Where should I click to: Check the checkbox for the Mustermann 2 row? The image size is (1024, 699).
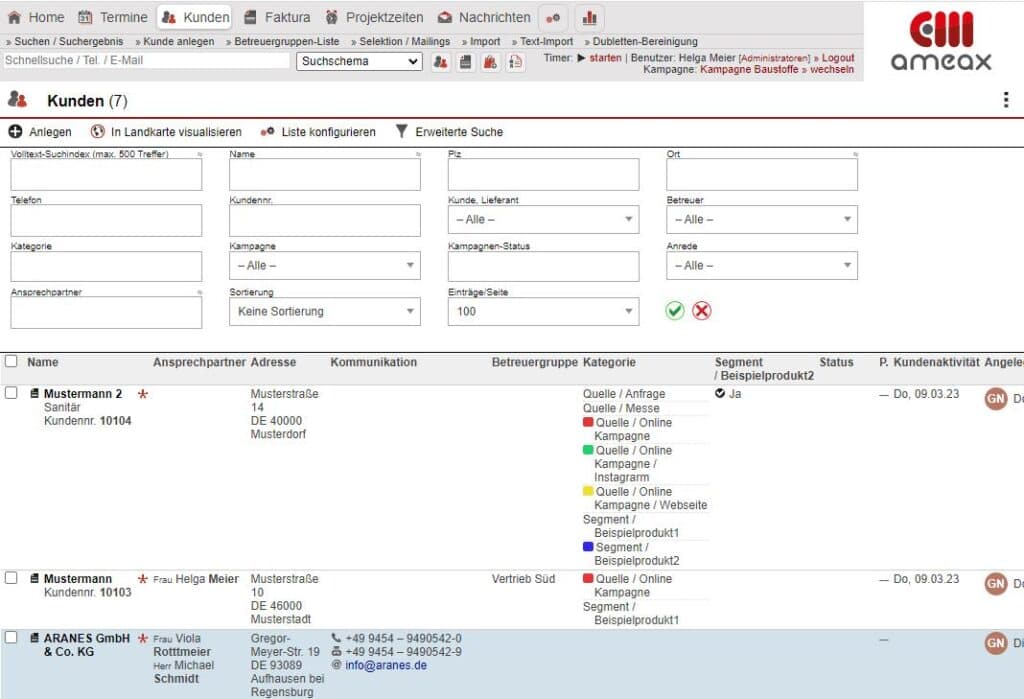(11, 391)
